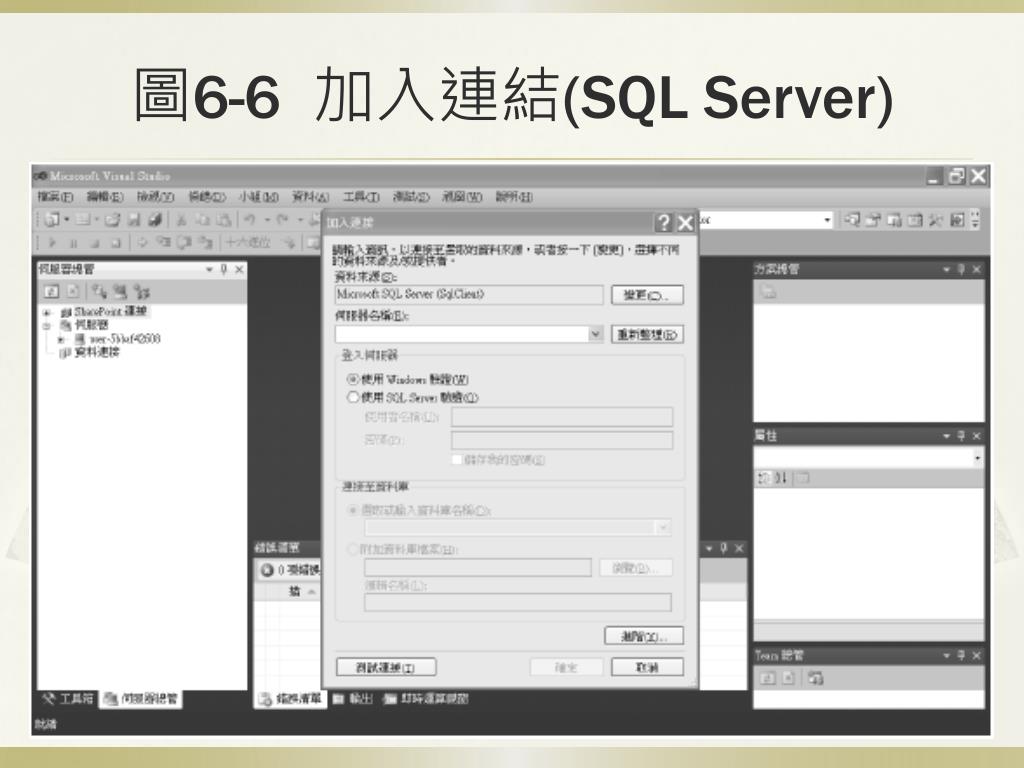This screenshot has height=768, width=1024.
Task: Click the Stop Refresh icon in 伺服器總管 toolbar
Action: coord(73,291)
